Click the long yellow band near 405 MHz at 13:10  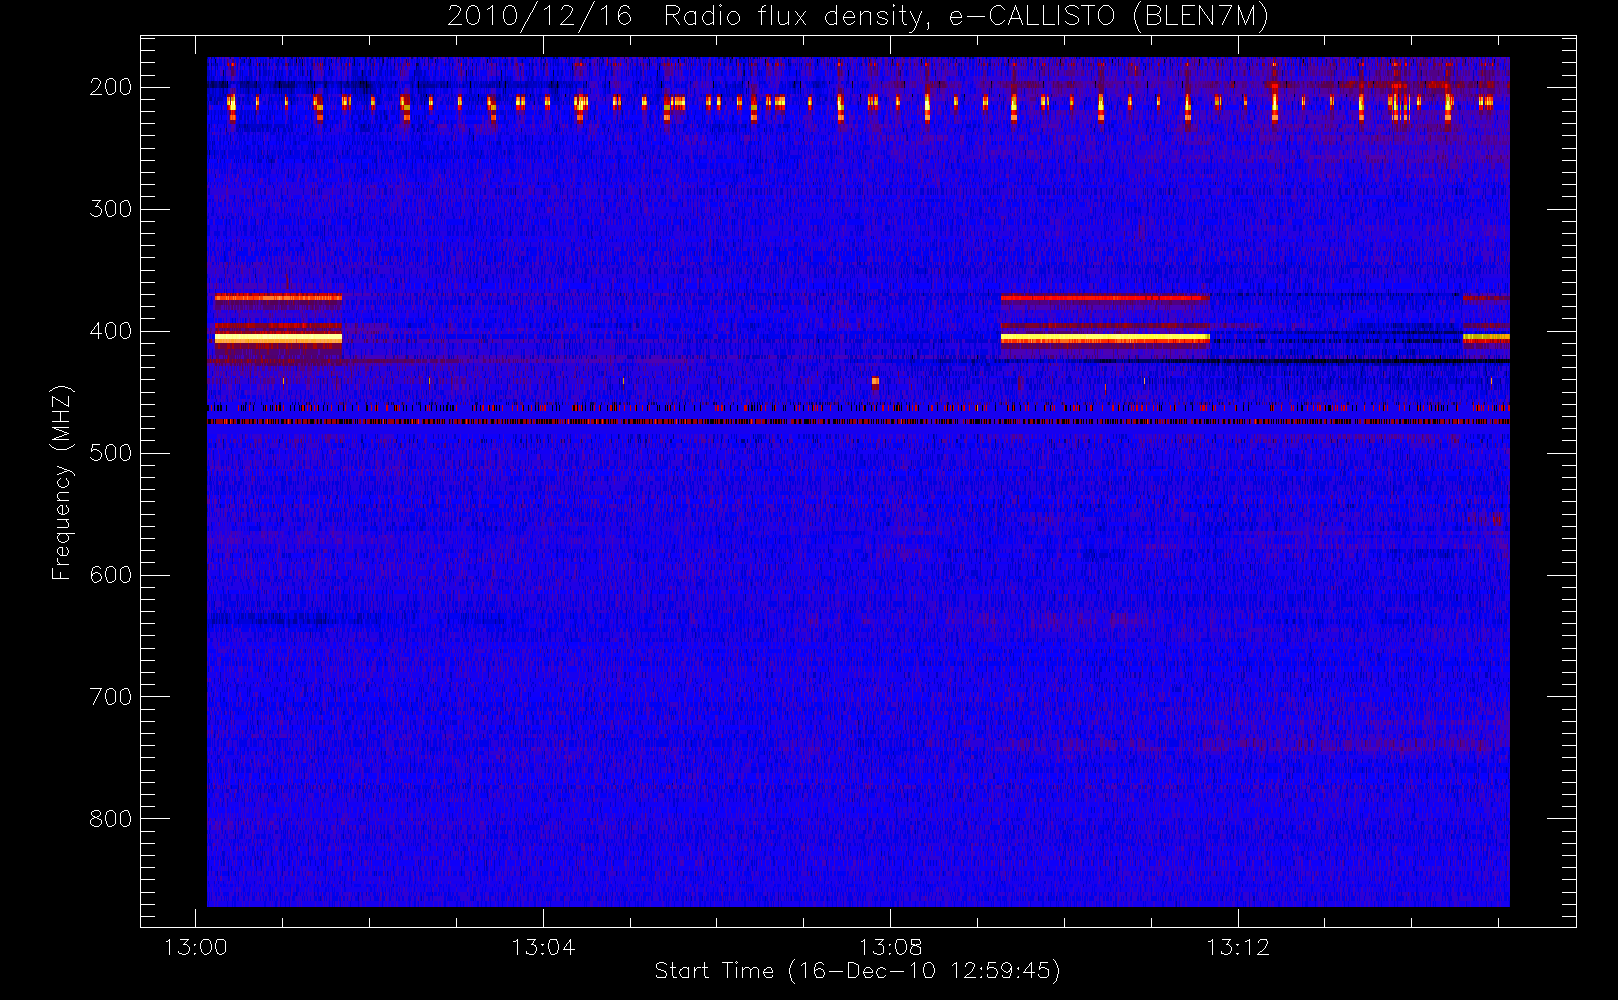click(1105, 339)
